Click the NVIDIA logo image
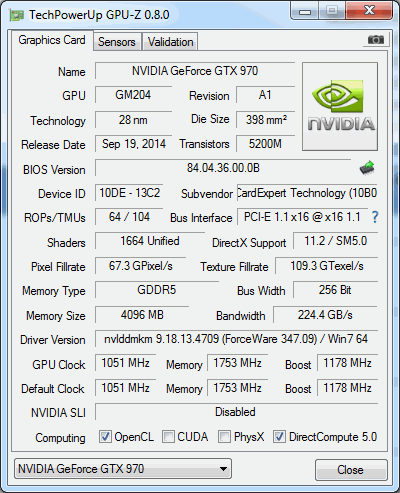Image resolution: width=400 pixels, height=493 pixels. [340, 106]
